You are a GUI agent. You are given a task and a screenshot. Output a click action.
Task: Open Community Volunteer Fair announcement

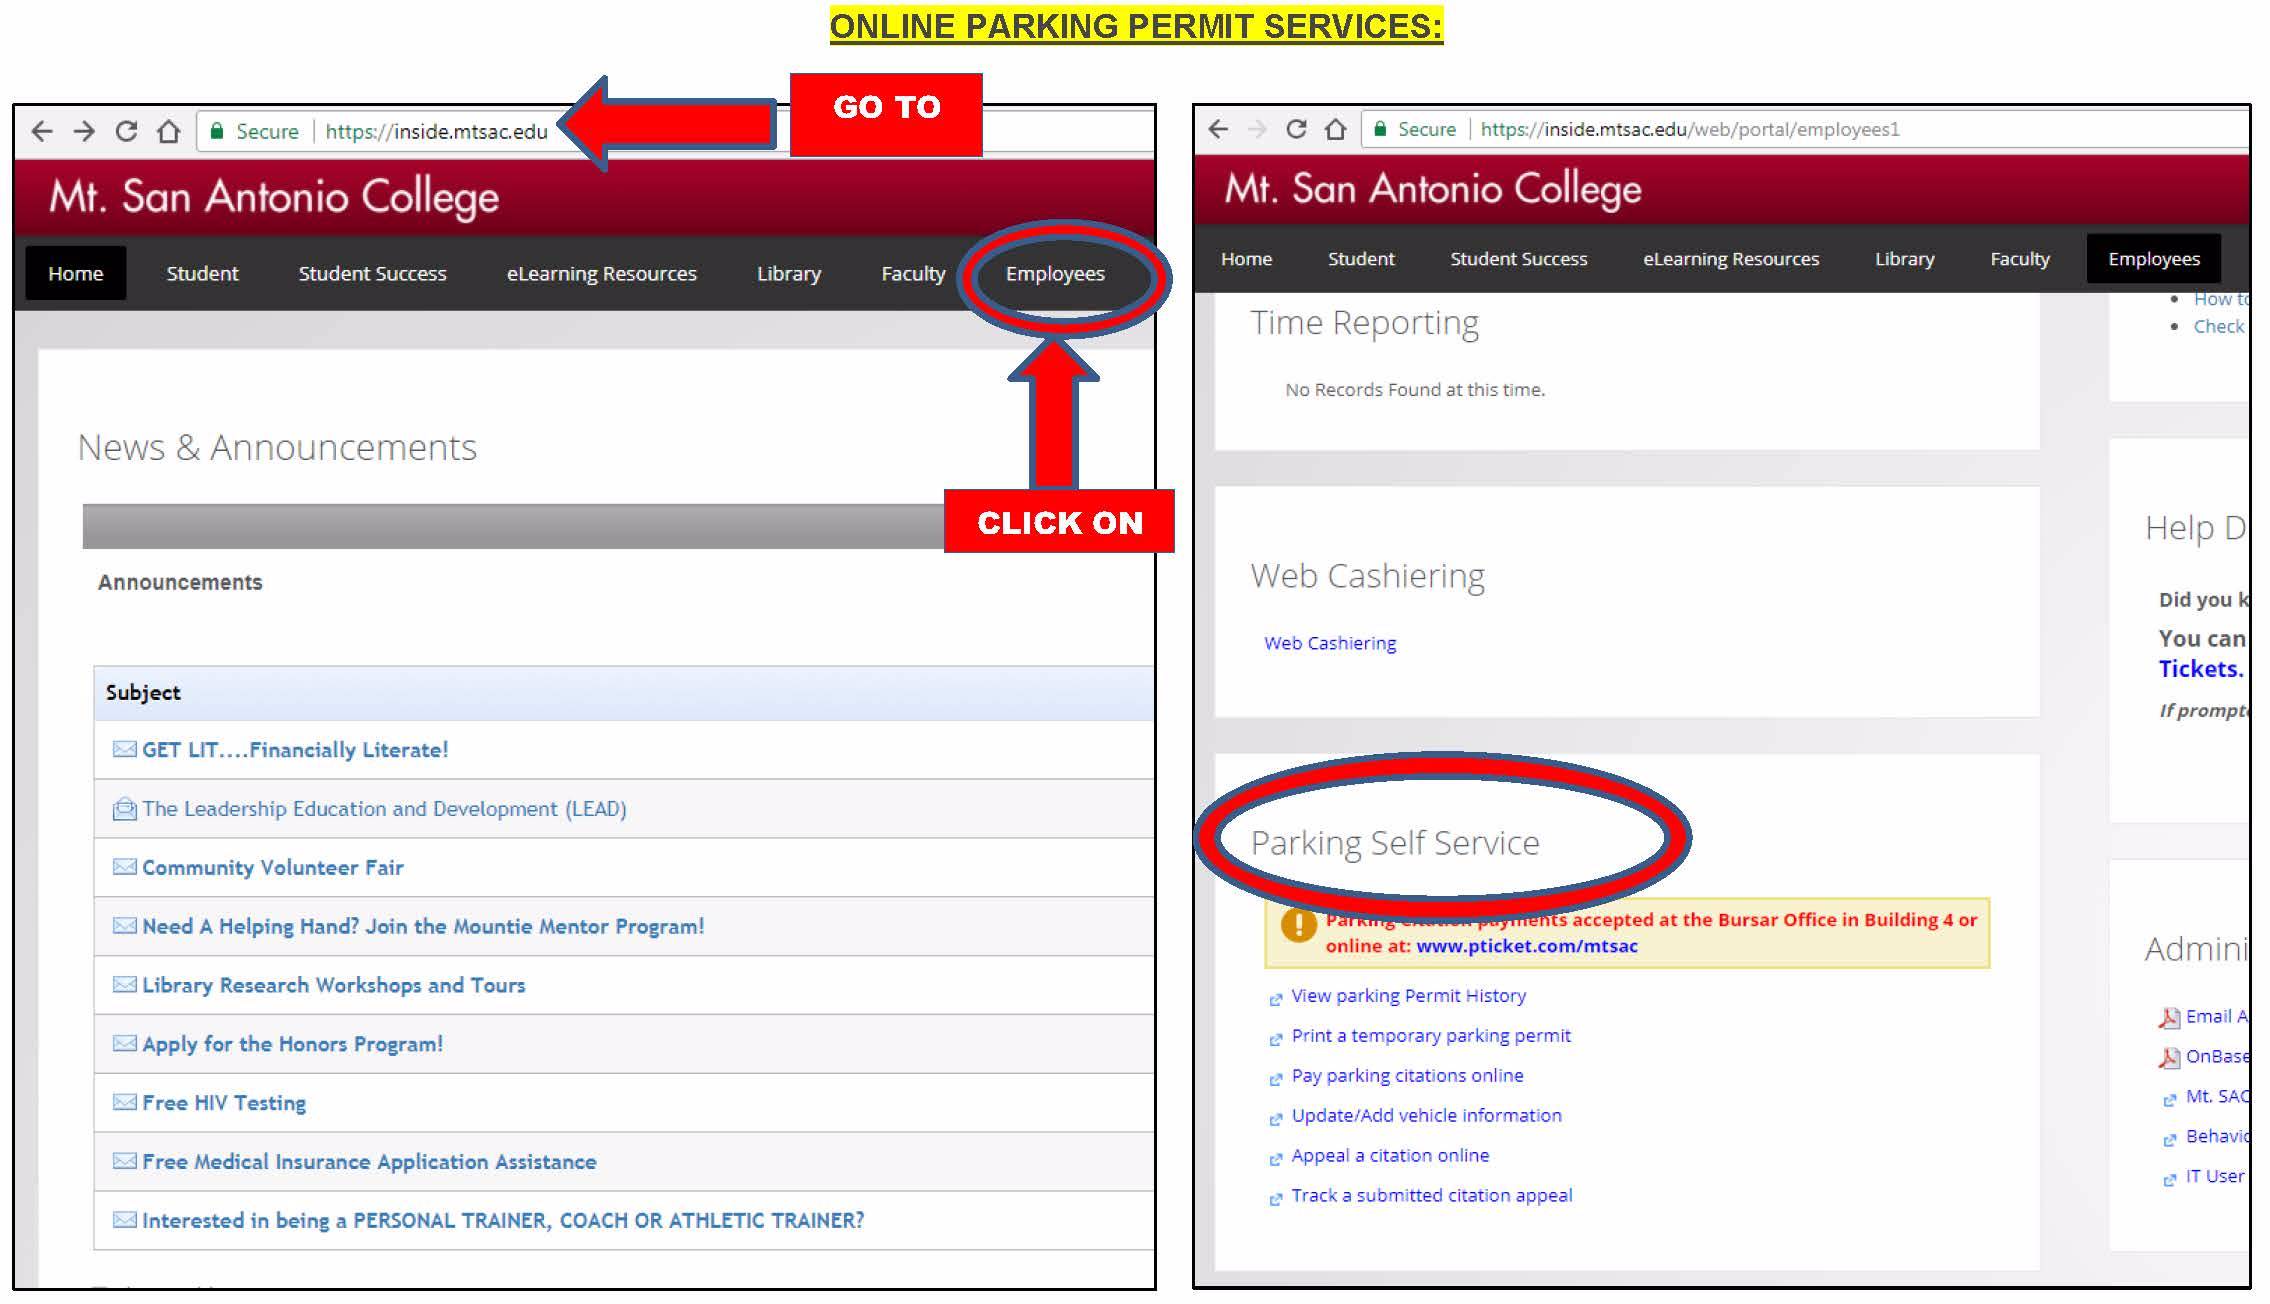point(273,867)
